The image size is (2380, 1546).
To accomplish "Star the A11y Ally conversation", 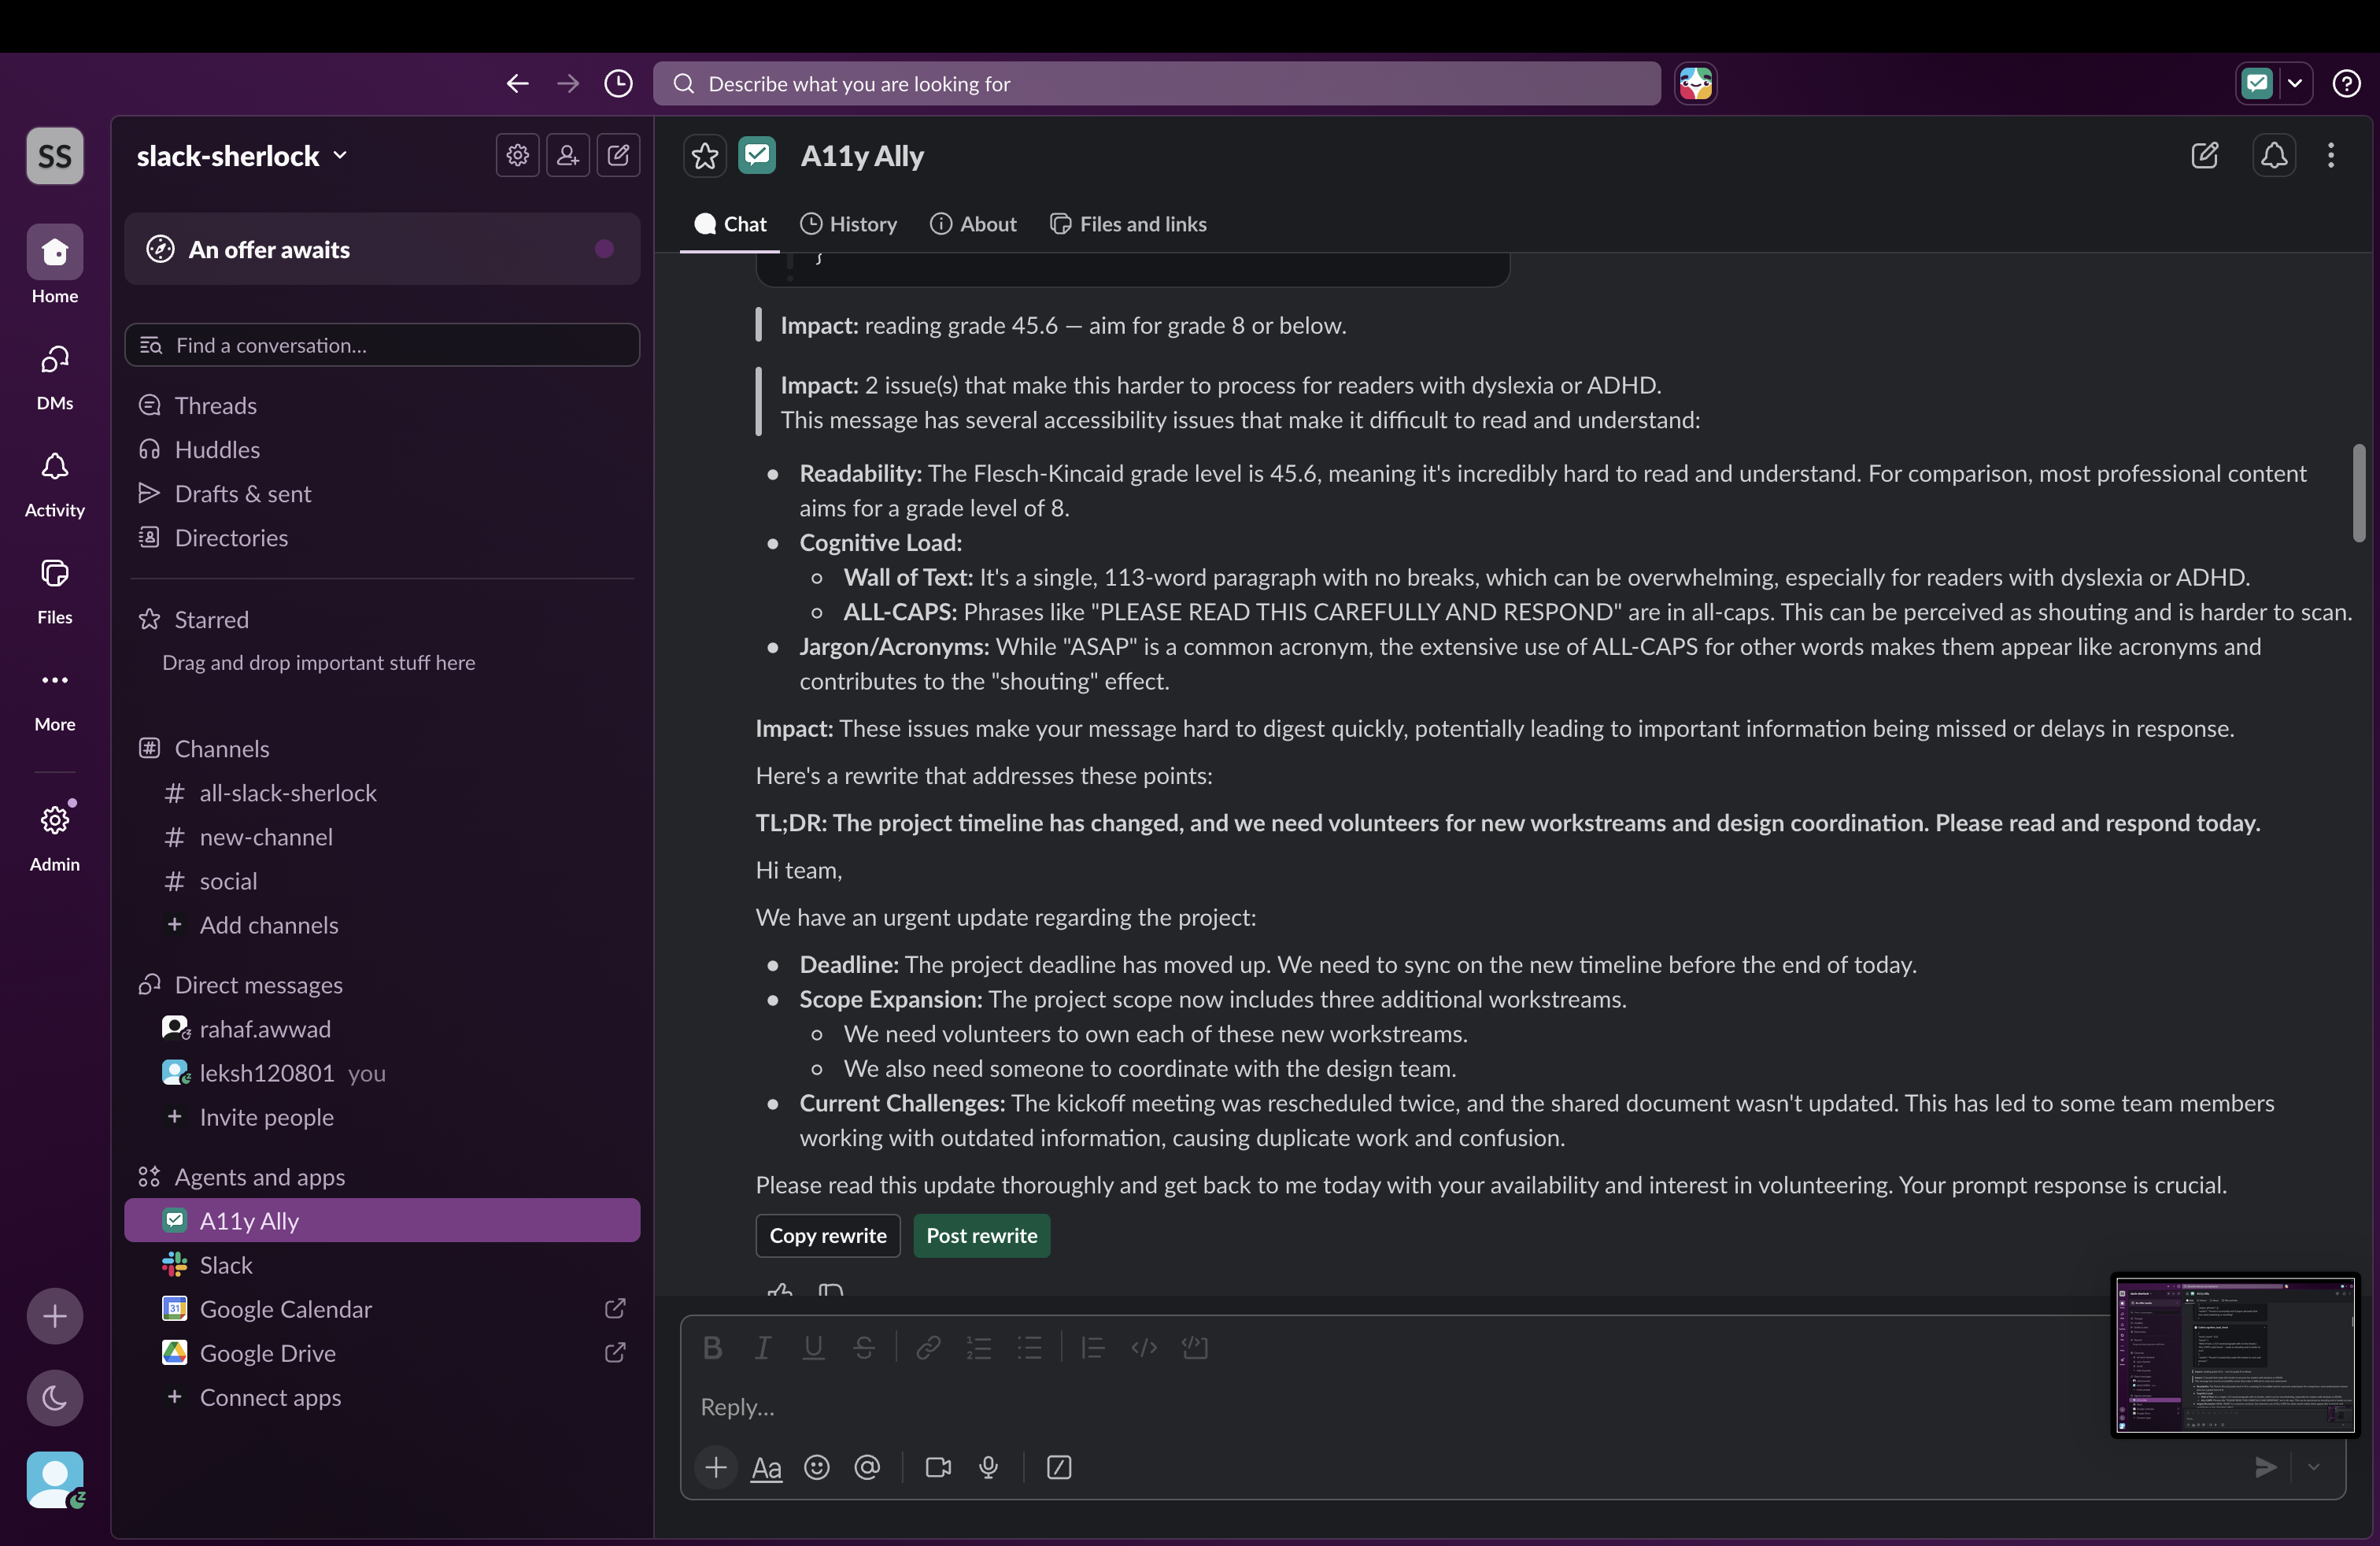I will pos(705,156).
